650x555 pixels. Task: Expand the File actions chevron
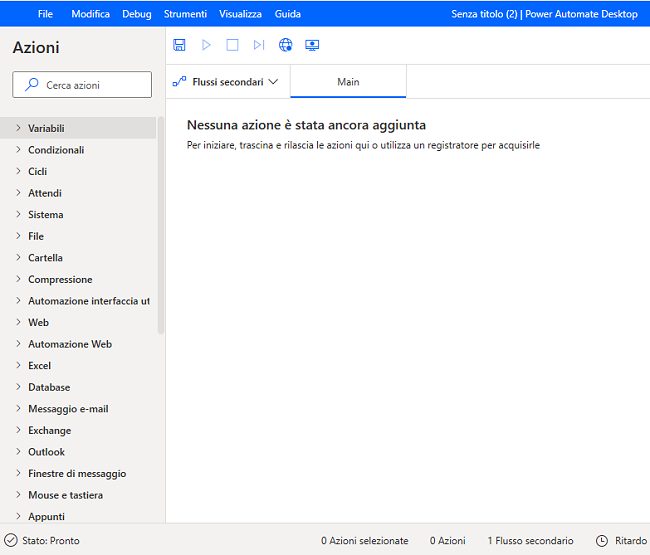[18, 235]
